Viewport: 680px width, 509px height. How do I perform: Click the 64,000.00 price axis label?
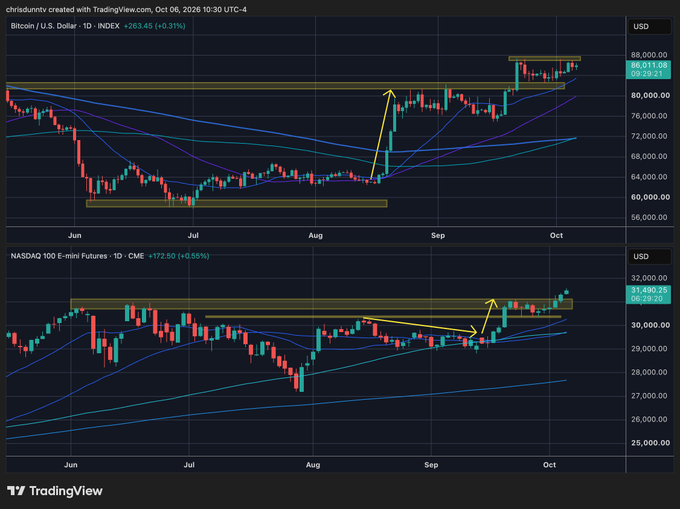649,177
